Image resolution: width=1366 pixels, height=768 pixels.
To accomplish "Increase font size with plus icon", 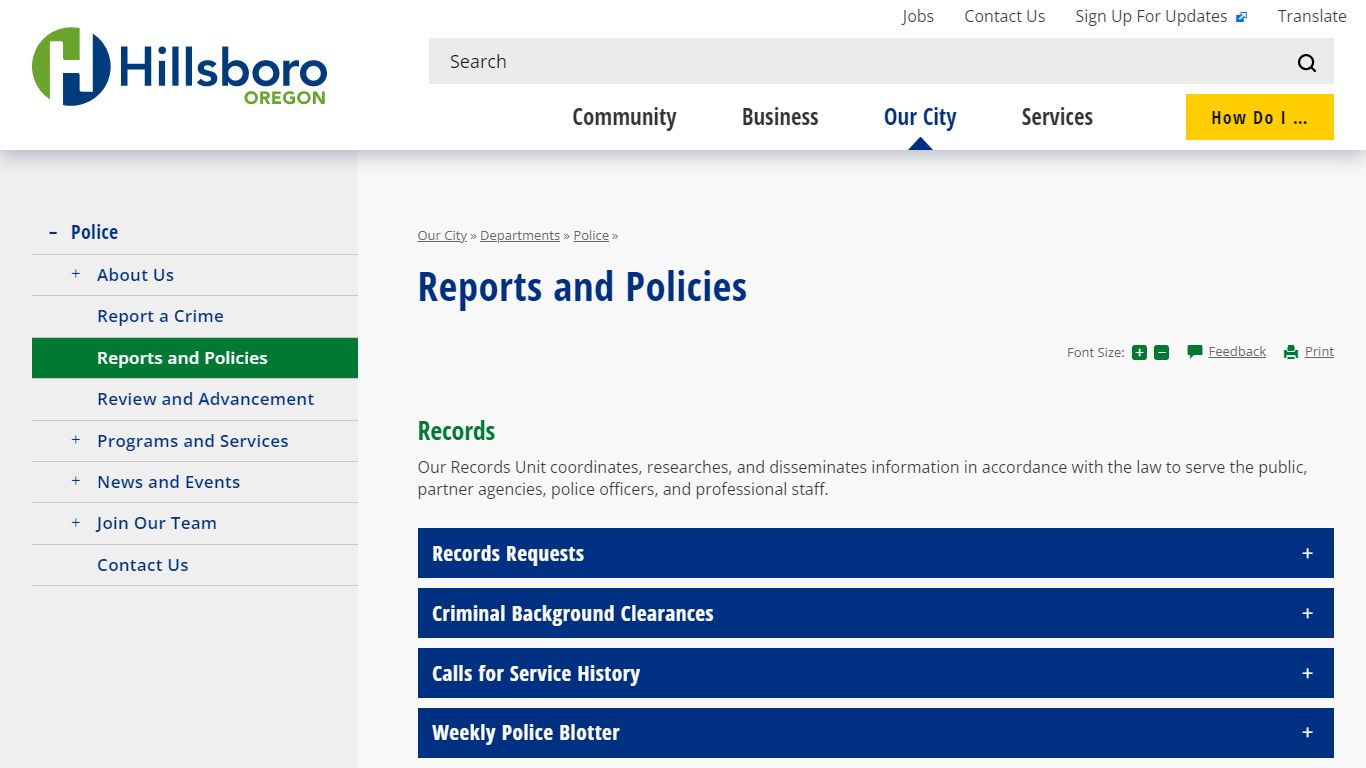I will click(x=1139, y=352).
